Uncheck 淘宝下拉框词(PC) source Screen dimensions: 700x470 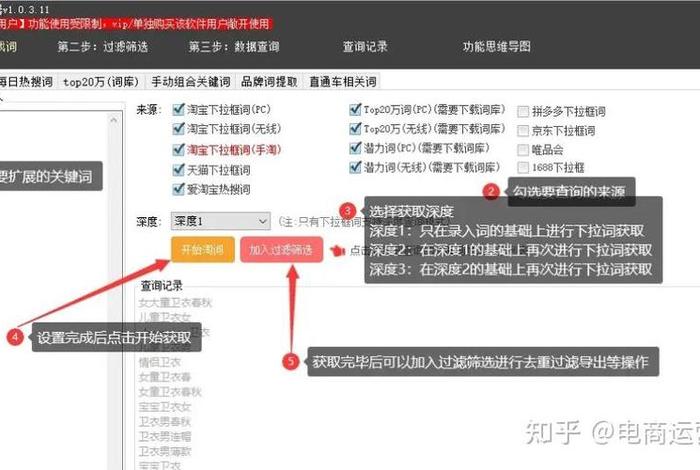tap(178, 109)
